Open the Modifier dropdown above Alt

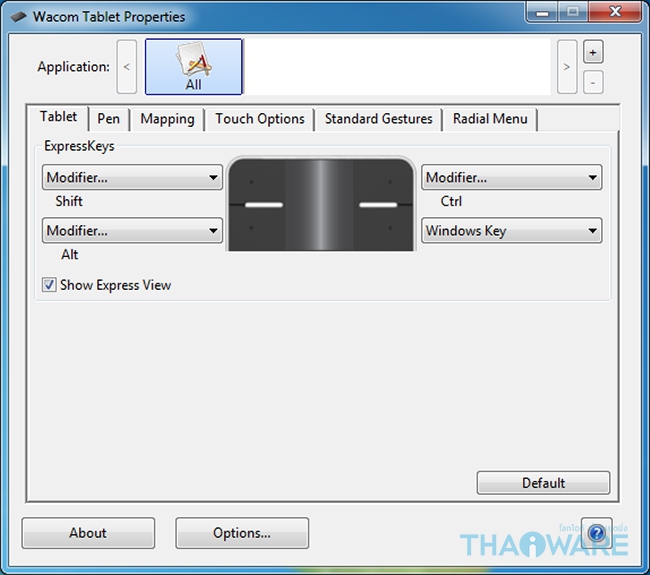click(x=132, y=230)
